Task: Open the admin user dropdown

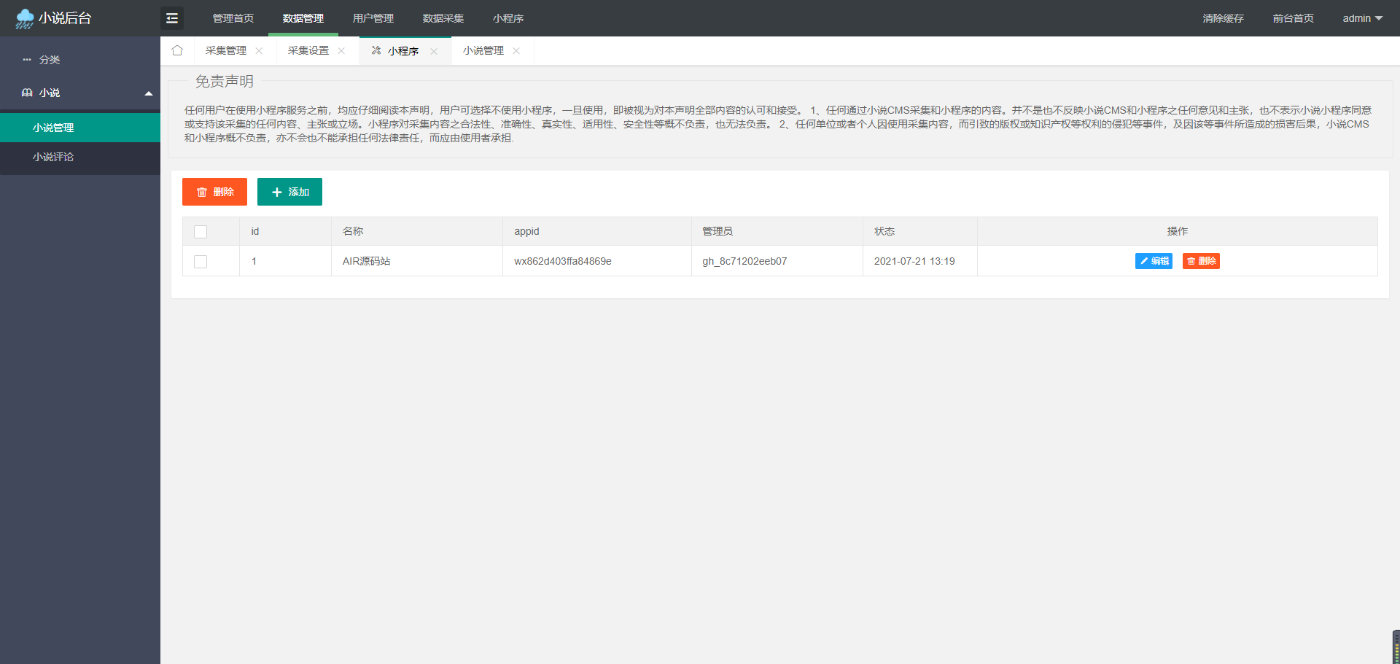Action: coord(1362,18)
